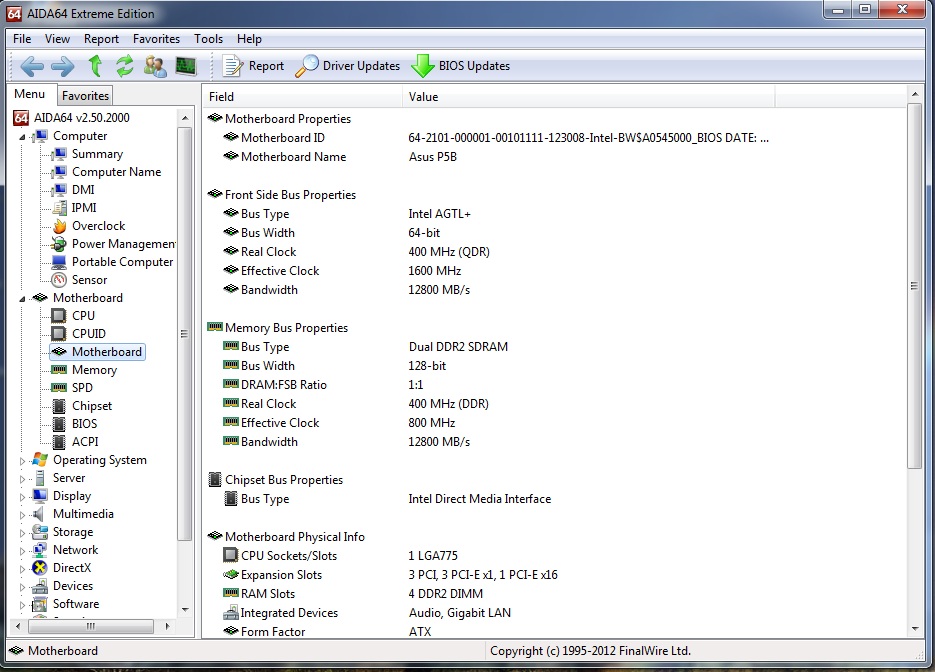Viewport: 935px width, 672px height.
Task: Expand the DirectX tree node
Action: click(22, 568)
